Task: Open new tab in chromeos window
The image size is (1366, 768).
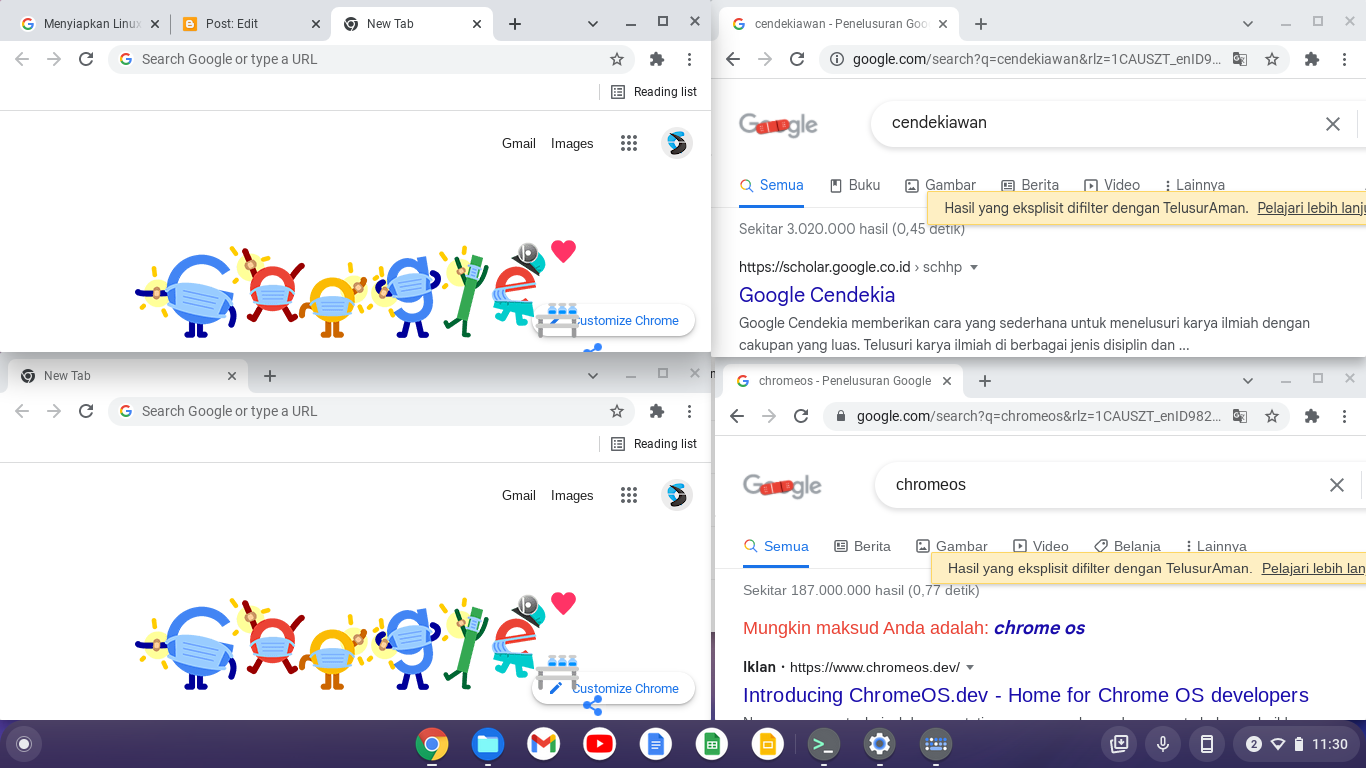Action: point(985,381)
